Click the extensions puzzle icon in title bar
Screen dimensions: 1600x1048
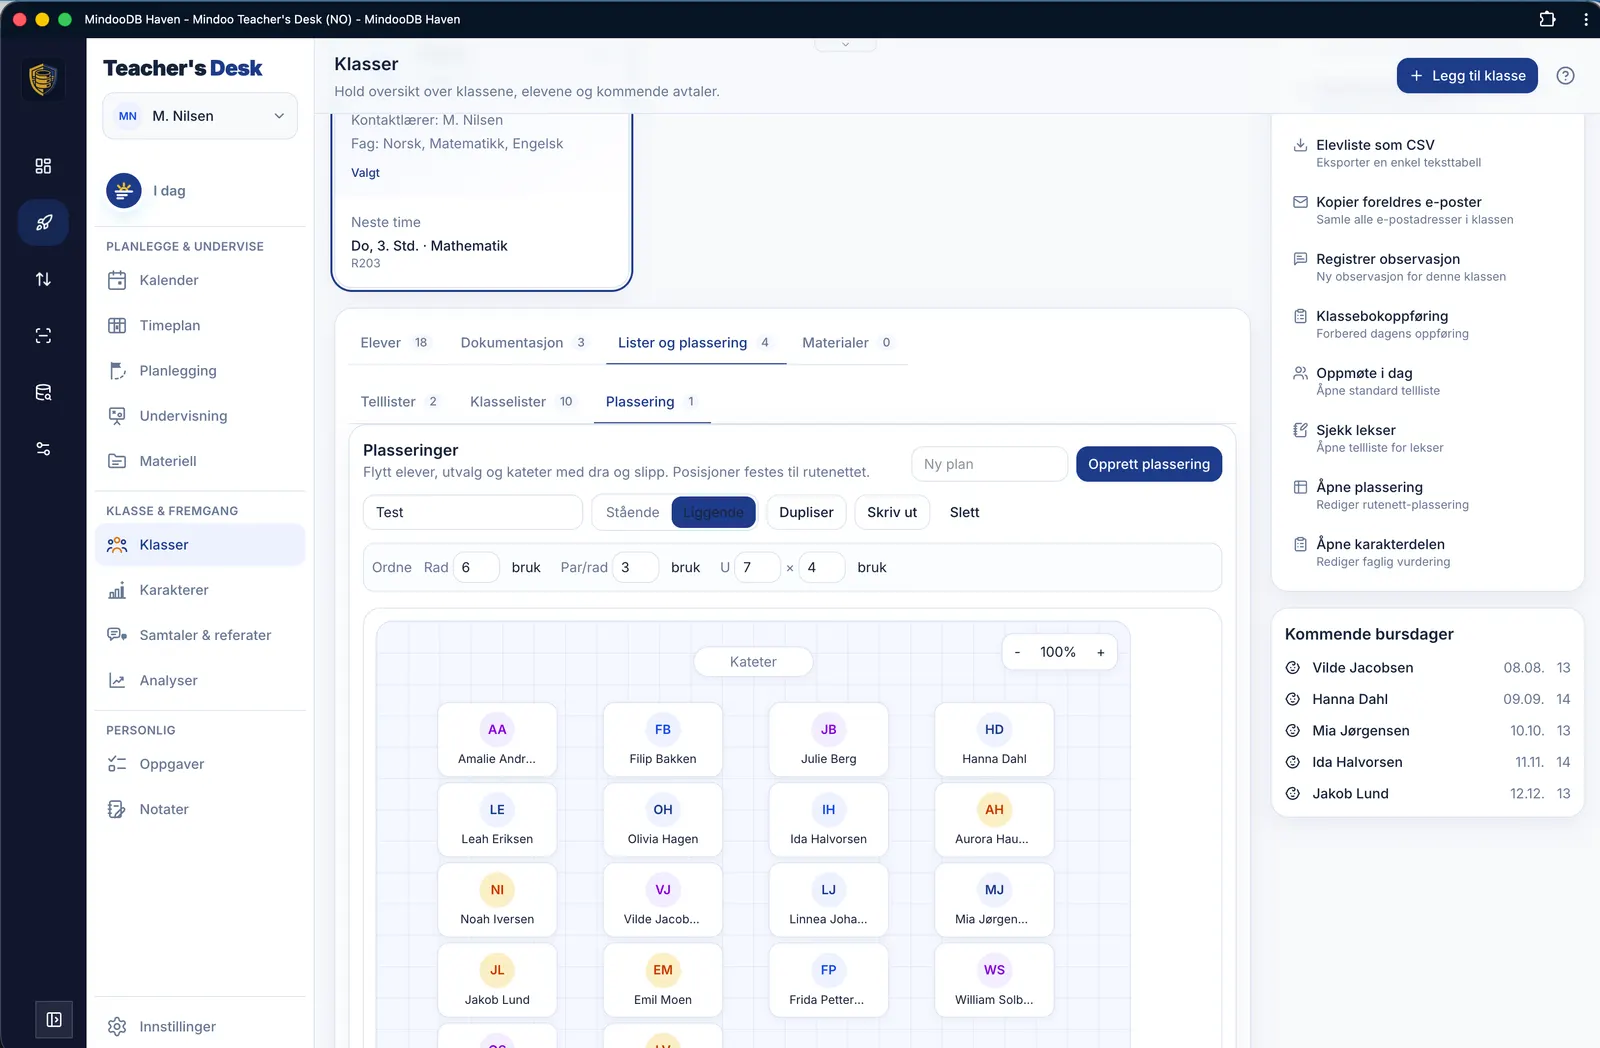[1547, 19]
